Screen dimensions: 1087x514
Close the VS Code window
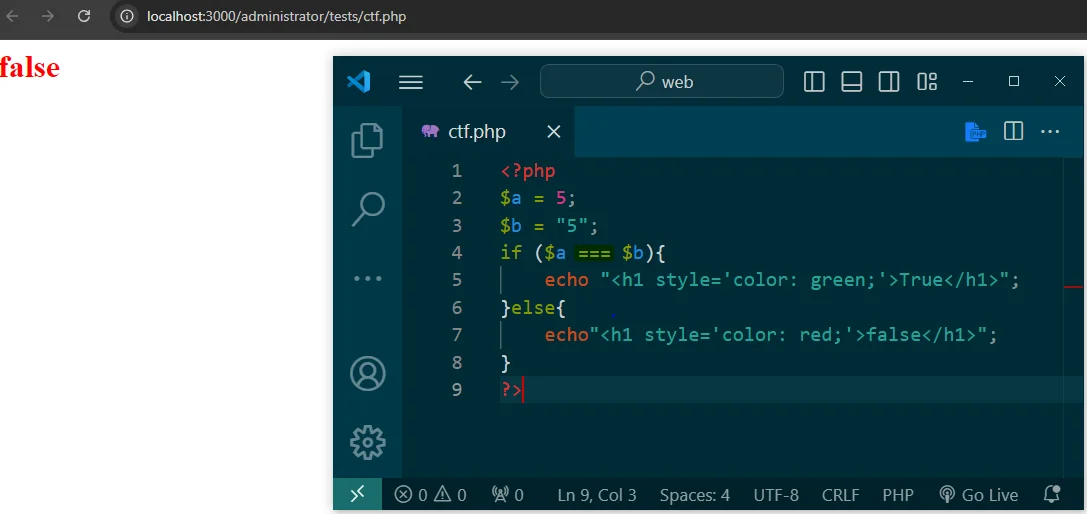[x=1059, y=82]
